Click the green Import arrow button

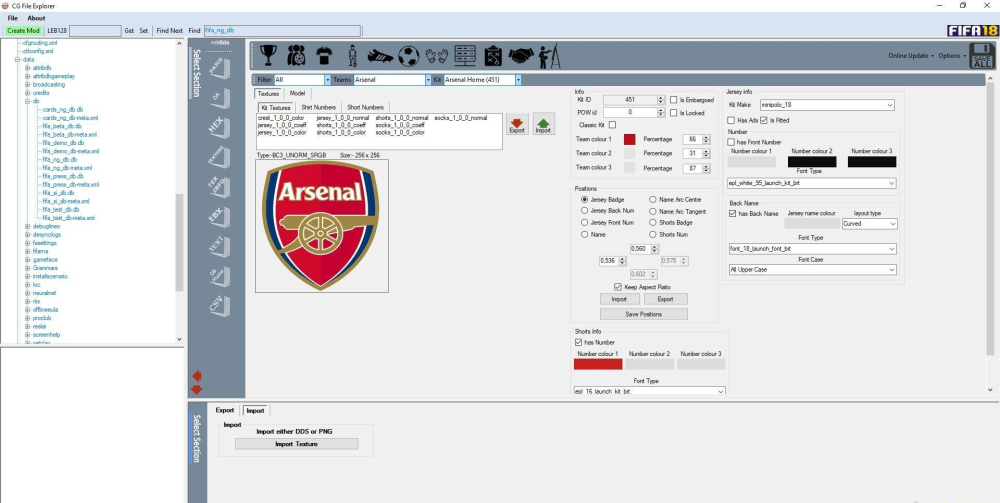543,124
